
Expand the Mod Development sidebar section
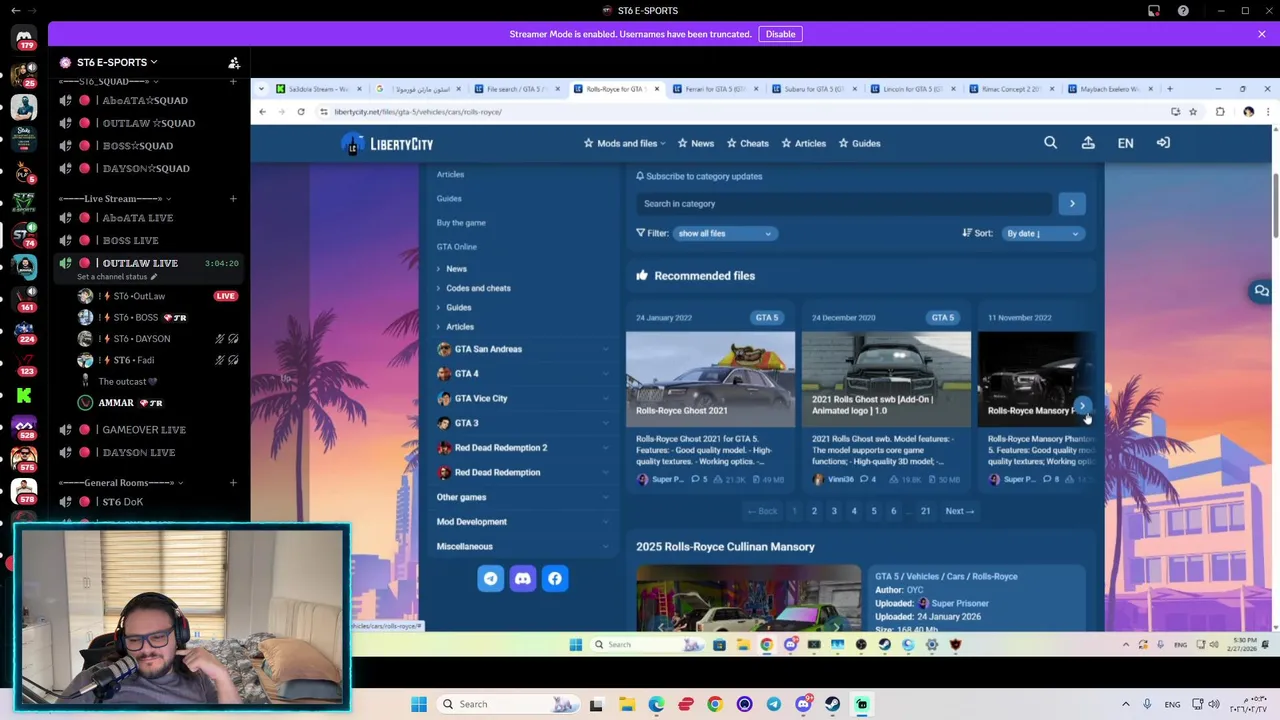click(x=524, y=522)
